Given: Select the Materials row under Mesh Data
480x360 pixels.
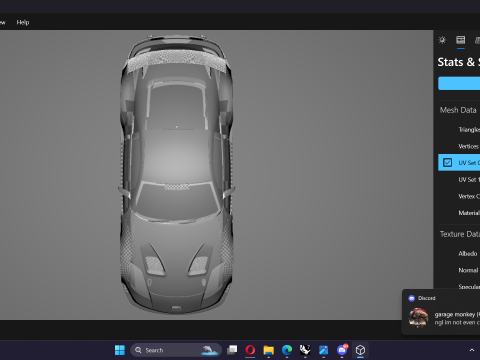Looking at the screenshot, I should click(x=459, y=213).
